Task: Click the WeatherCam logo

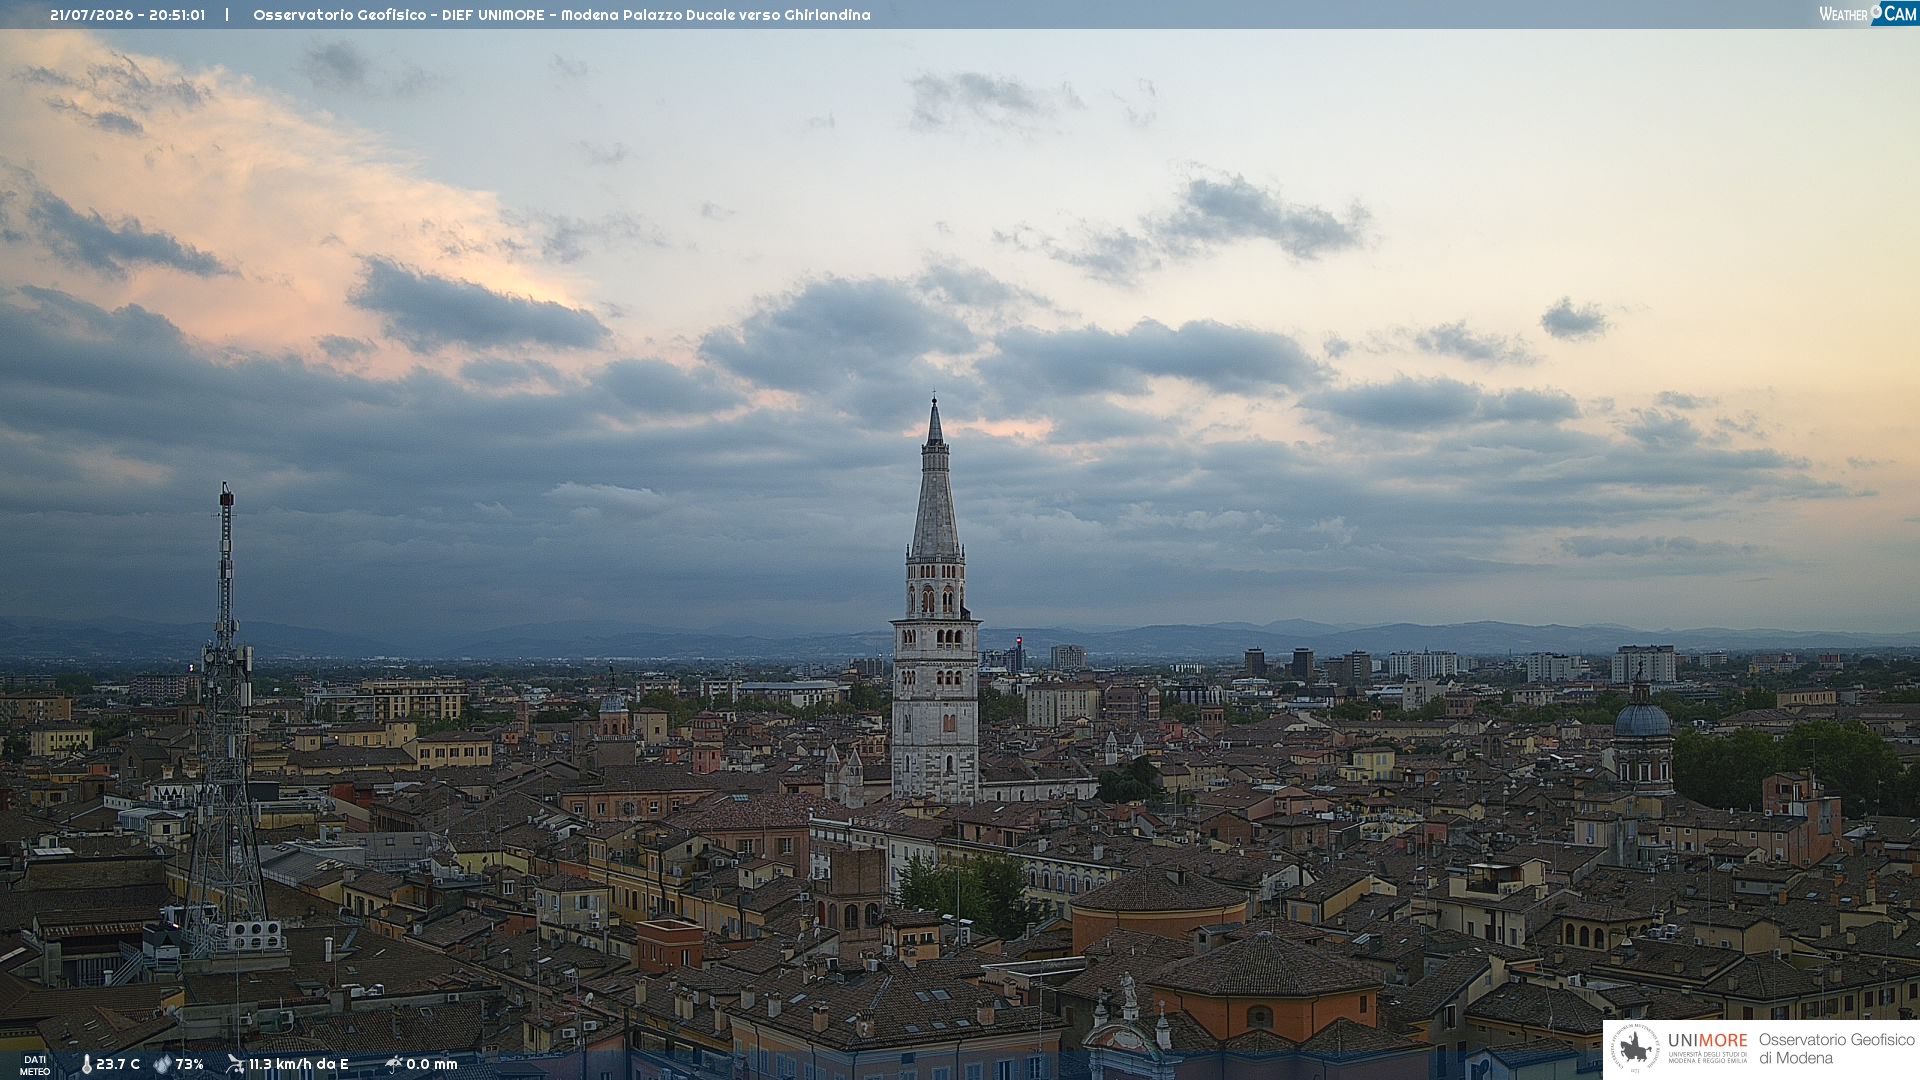Action: tap(1868, 13)
